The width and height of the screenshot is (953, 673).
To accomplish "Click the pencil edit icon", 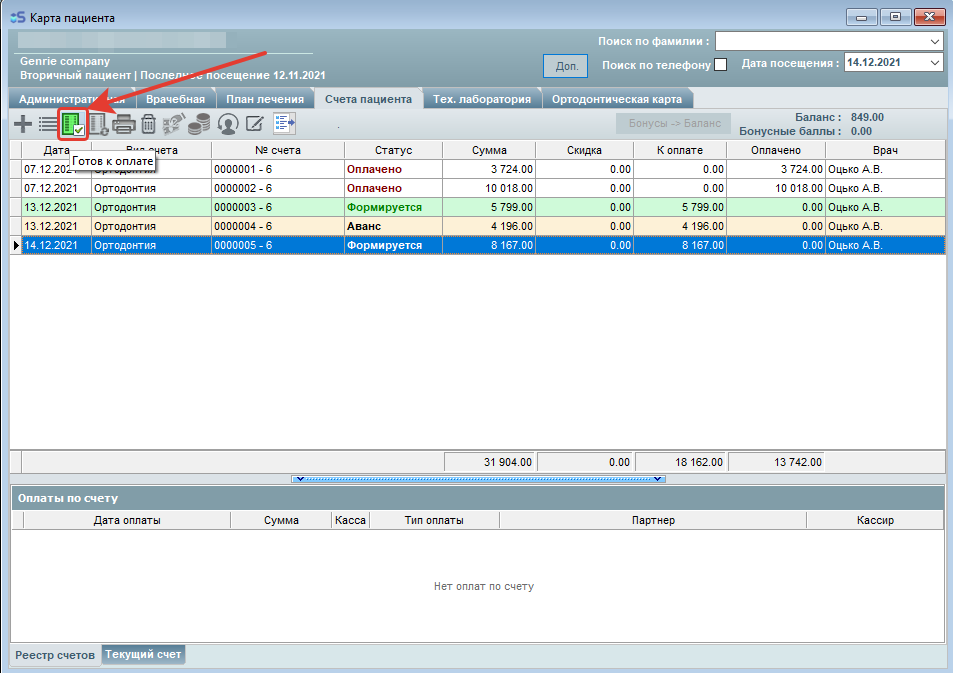I will (254, 124).
